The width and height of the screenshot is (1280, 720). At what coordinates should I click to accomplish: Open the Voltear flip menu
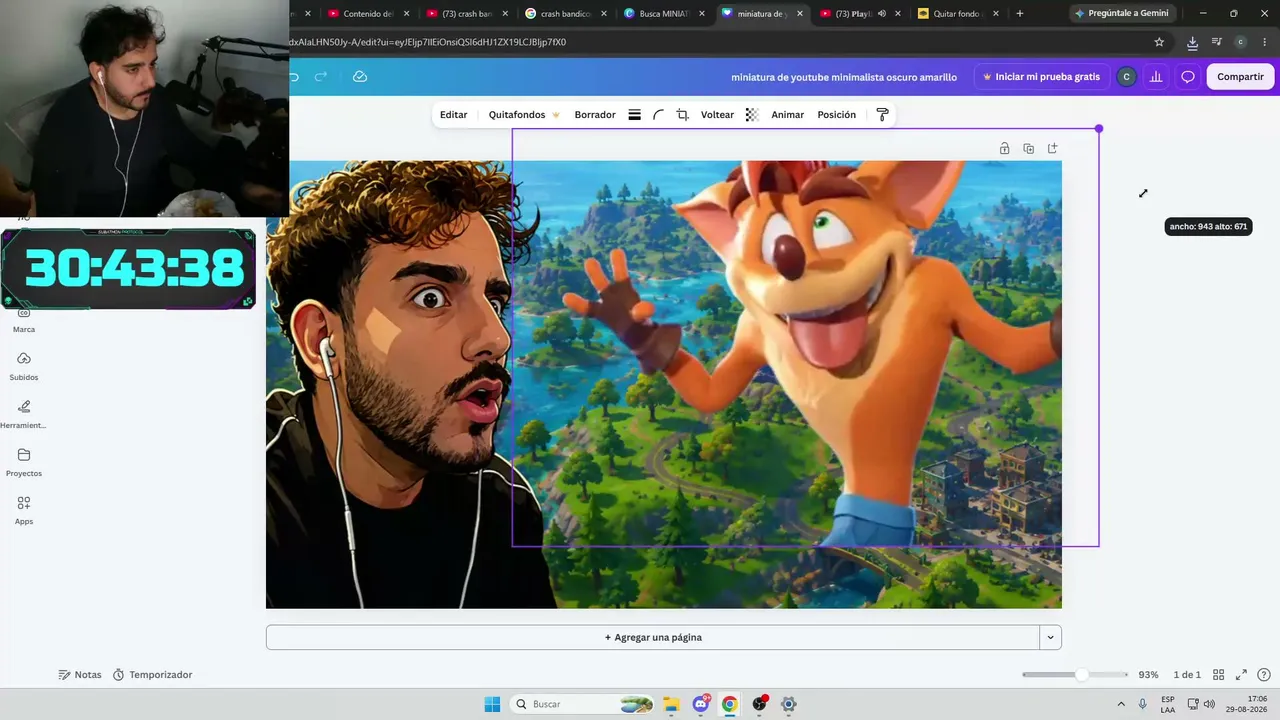click(x=717, y=115)
